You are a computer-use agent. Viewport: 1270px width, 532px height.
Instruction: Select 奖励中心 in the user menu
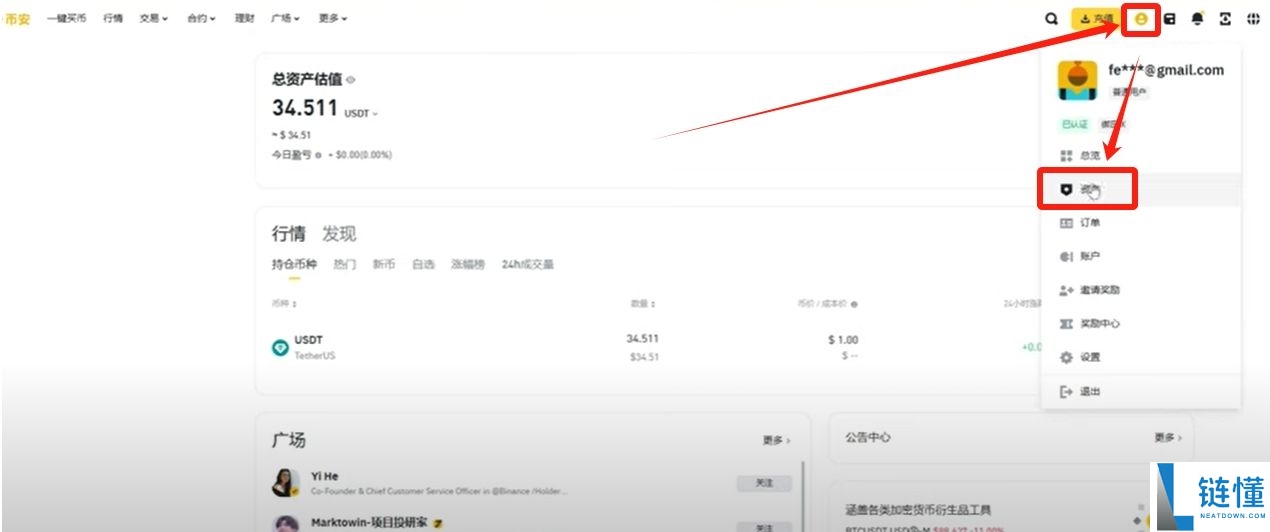tap(1141, 324)
